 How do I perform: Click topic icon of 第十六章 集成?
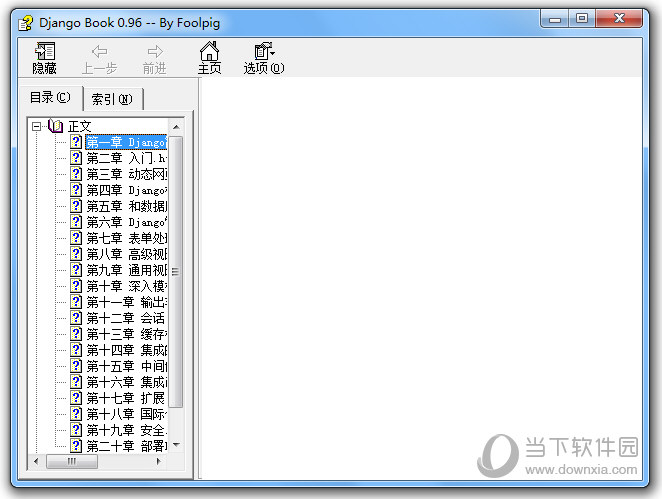click(x=76, y=382)
